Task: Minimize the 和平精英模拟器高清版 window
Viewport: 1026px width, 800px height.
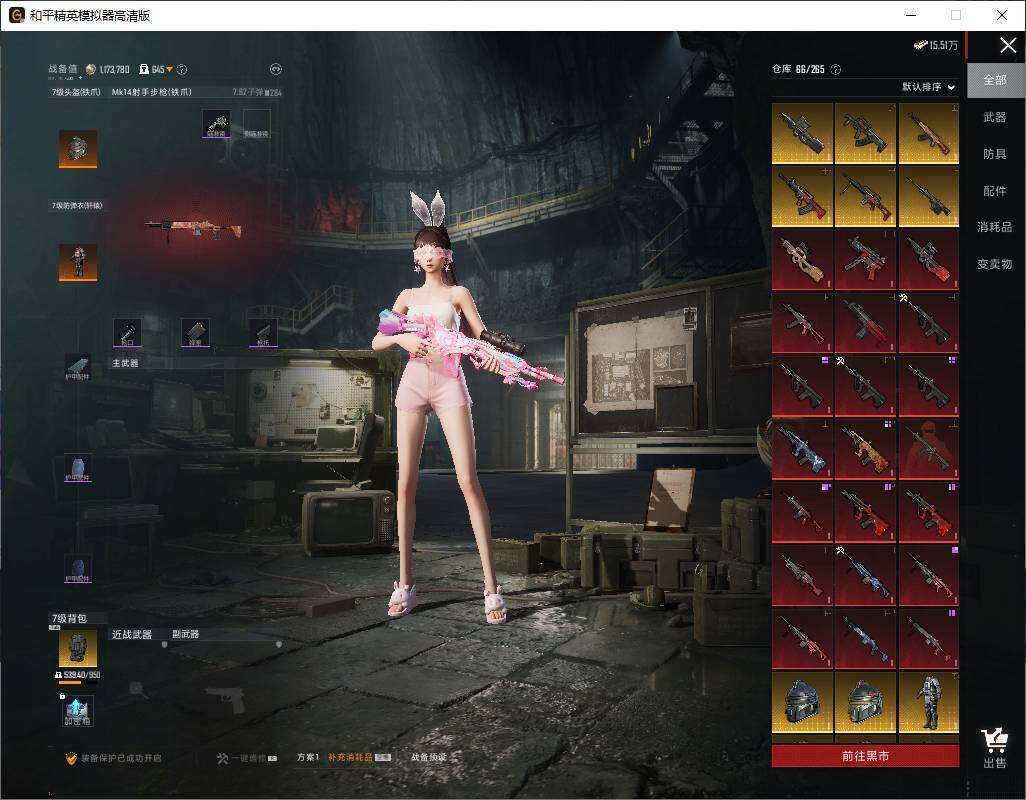Action: 911,15
